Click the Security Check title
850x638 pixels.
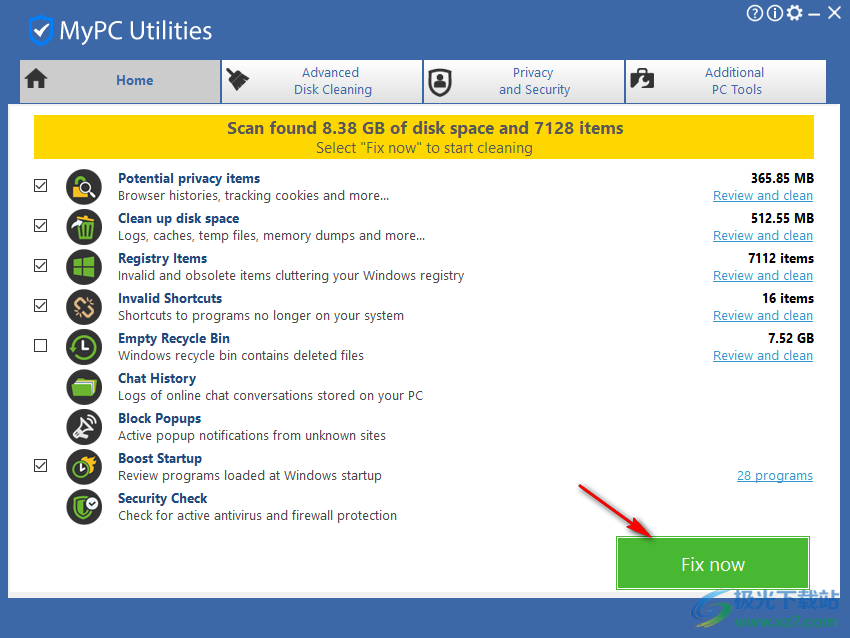(163, 499)
